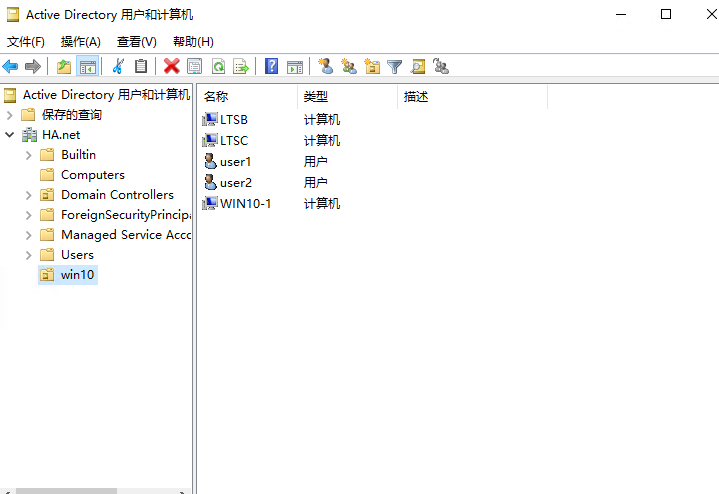Click the create new user toolbar icon

click(325, 66)
